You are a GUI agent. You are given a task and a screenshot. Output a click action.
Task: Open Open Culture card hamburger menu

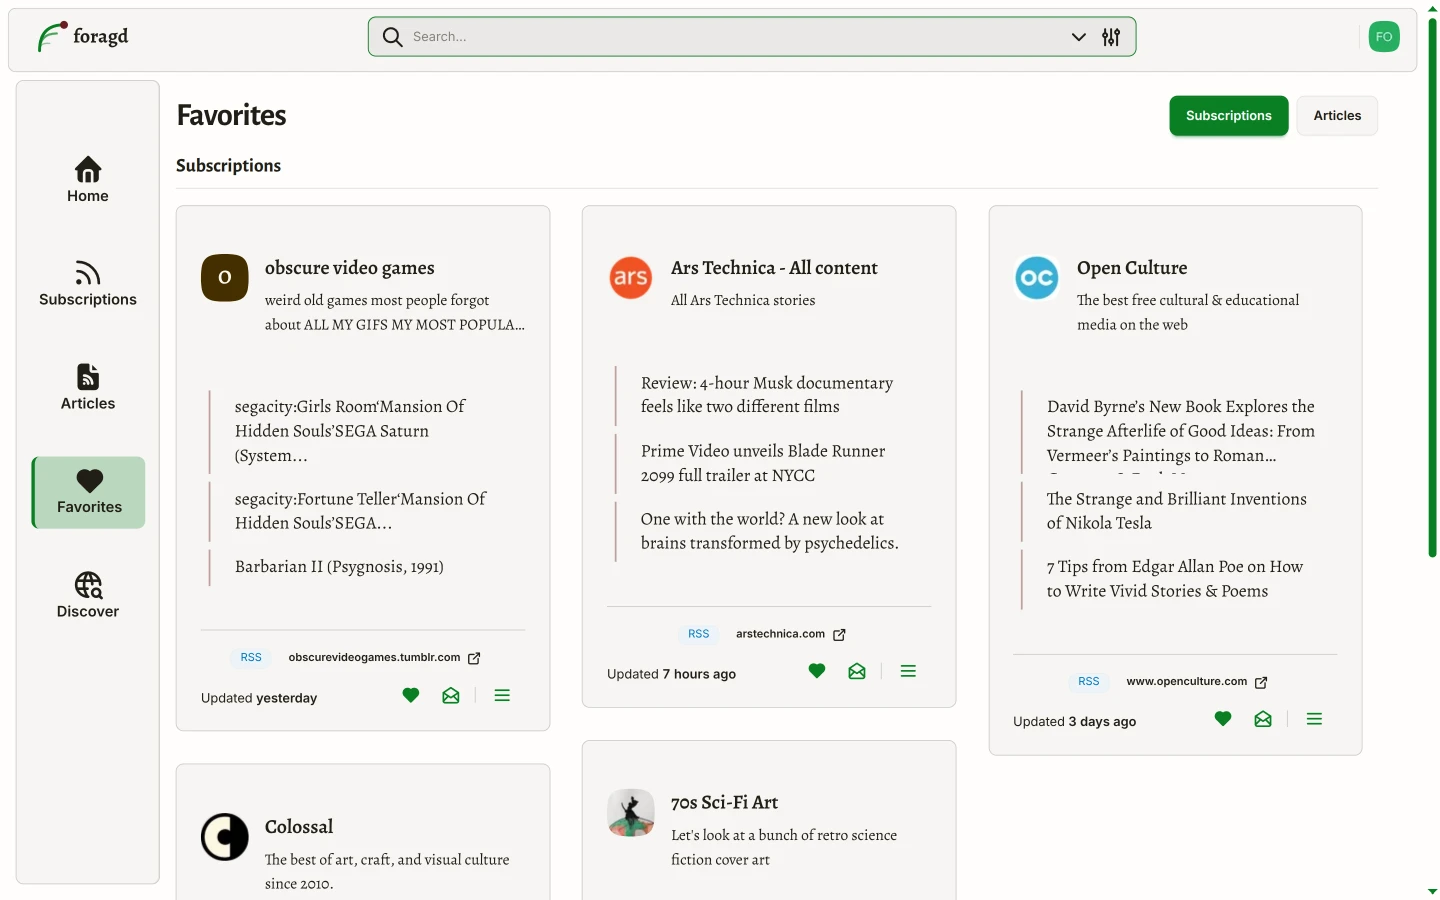pyautogui.click(x=1314, y=719)
